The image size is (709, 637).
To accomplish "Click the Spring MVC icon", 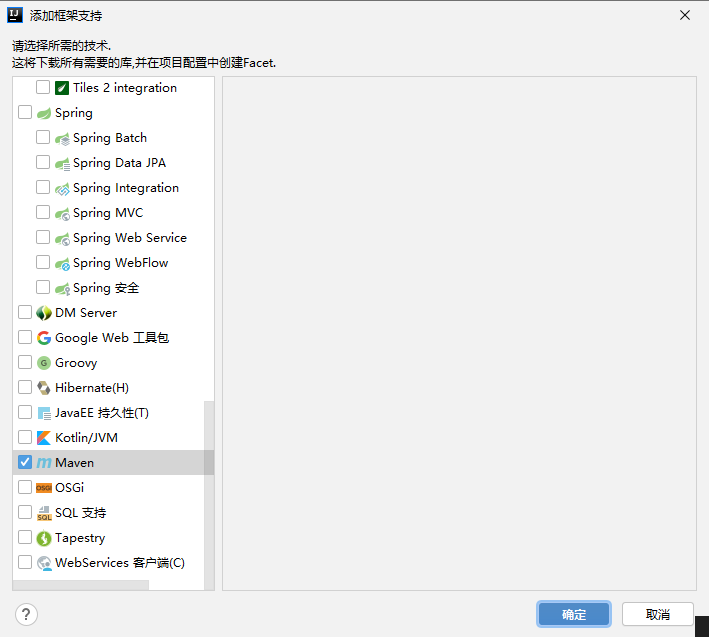I will pos(62,213).
